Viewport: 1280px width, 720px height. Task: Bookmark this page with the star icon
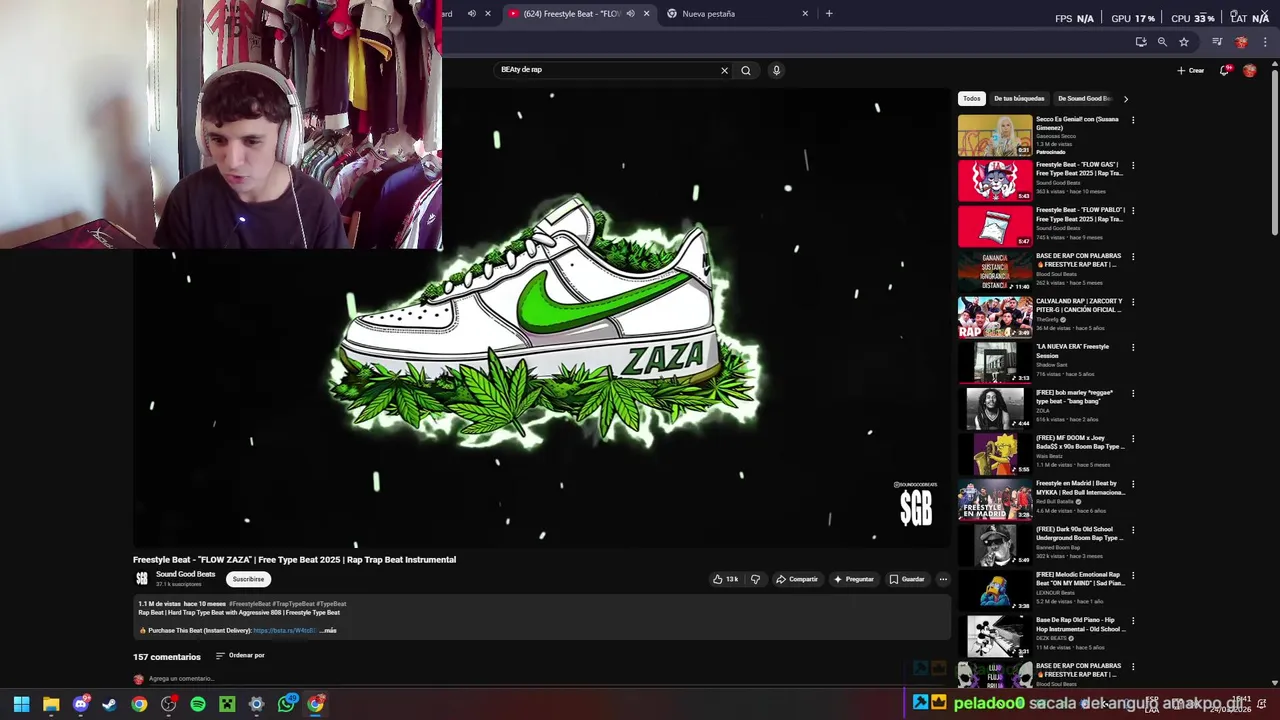pos(1184,42)
